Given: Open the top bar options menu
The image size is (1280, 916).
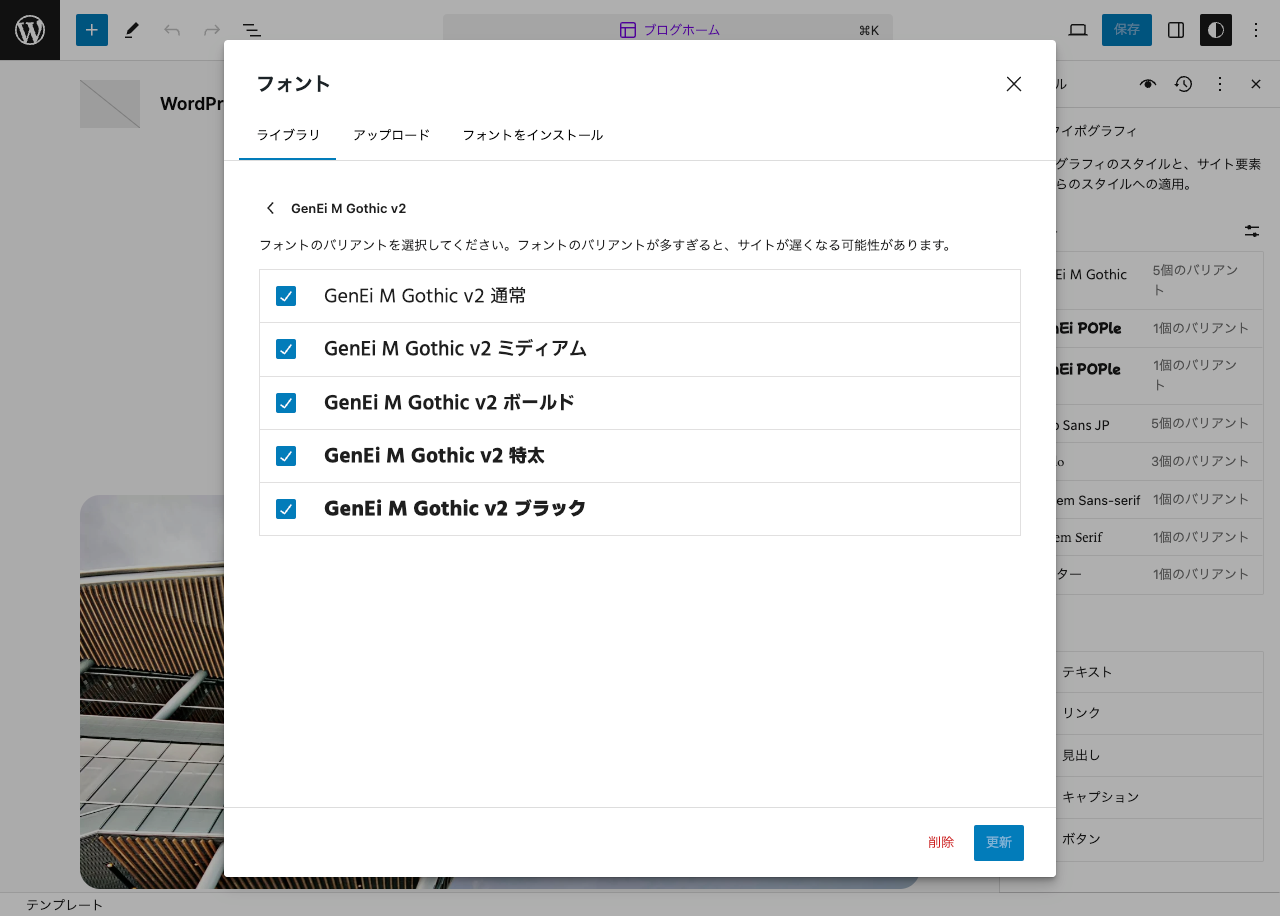Looking at the screenshot, I should 1256,30.
